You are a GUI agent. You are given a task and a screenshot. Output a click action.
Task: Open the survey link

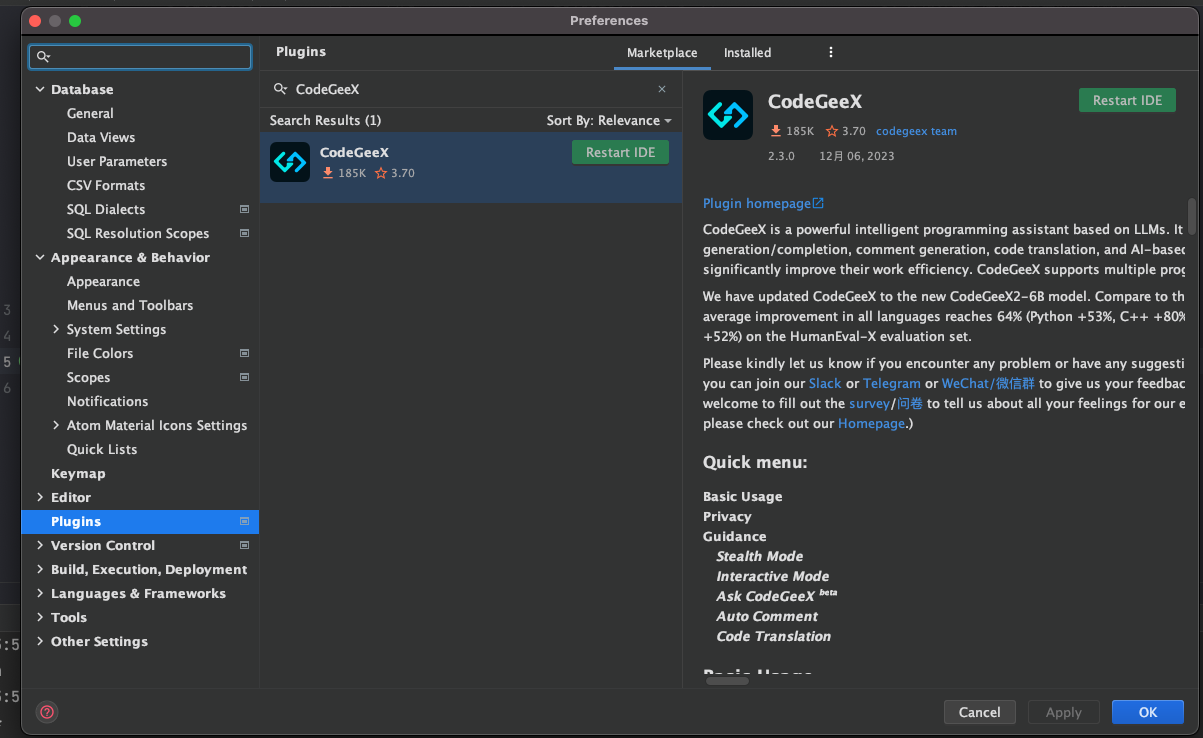pyautogui.click(x=869, y=403)
